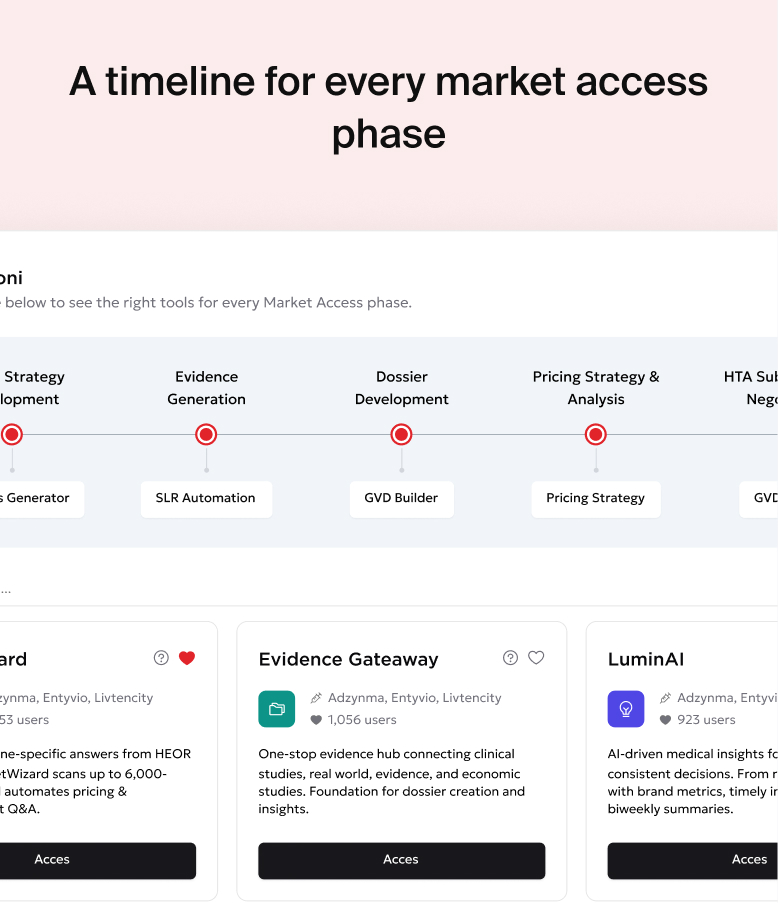778x903 pixels.
Task: Open the Pricing Strategy tool chip
Action: [595, 499]
